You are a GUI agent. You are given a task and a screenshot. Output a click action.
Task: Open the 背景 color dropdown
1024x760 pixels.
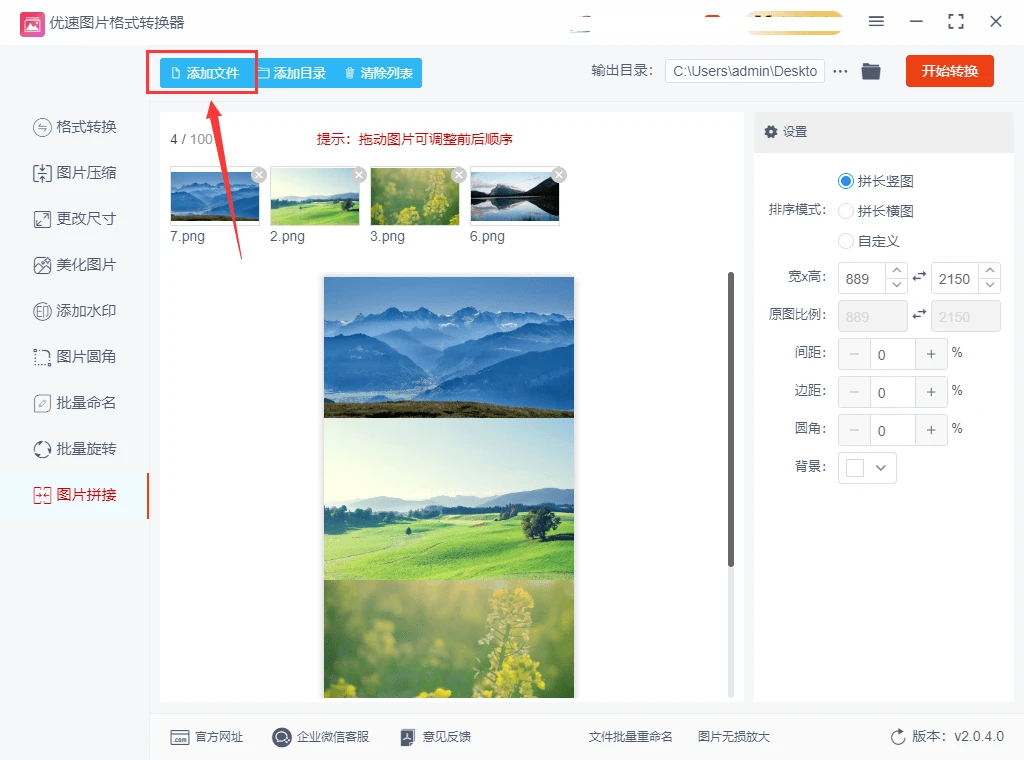[866, 467]
